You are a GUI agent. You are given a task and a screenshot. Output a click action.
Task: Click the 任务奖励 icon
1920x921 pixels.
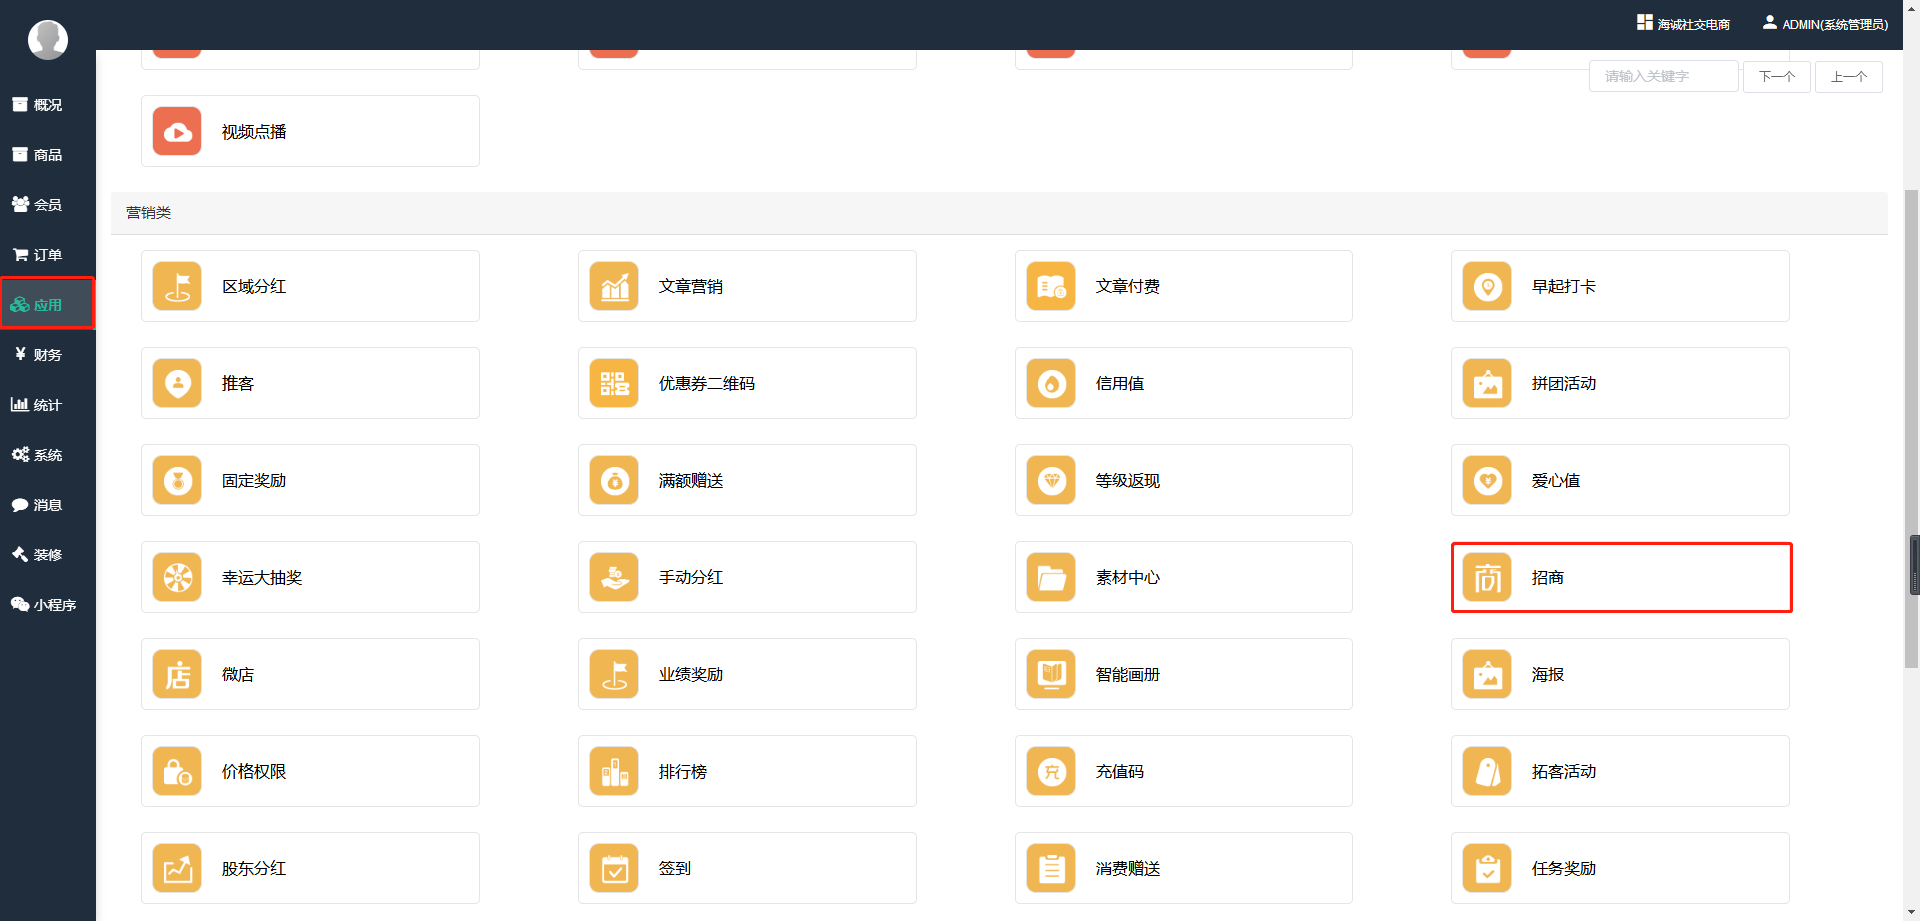pos(1487,869)
